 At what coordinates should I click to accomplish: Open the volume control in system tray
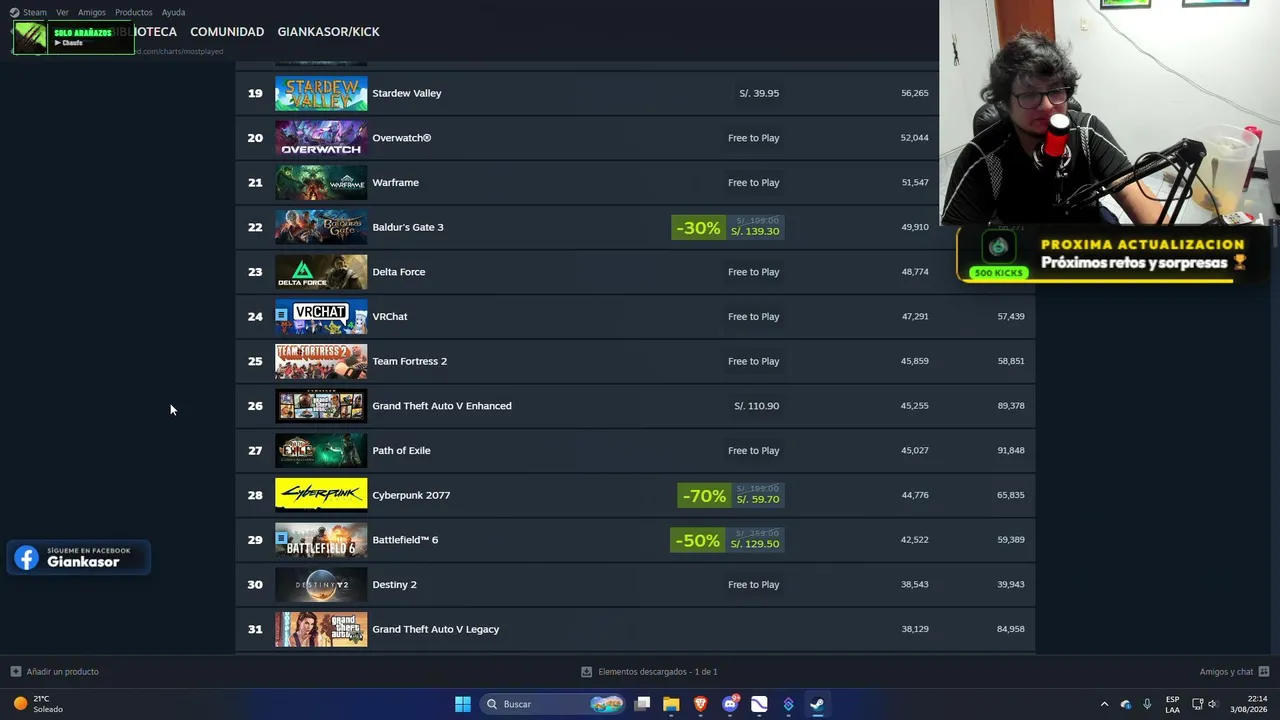coord(1213,704)
